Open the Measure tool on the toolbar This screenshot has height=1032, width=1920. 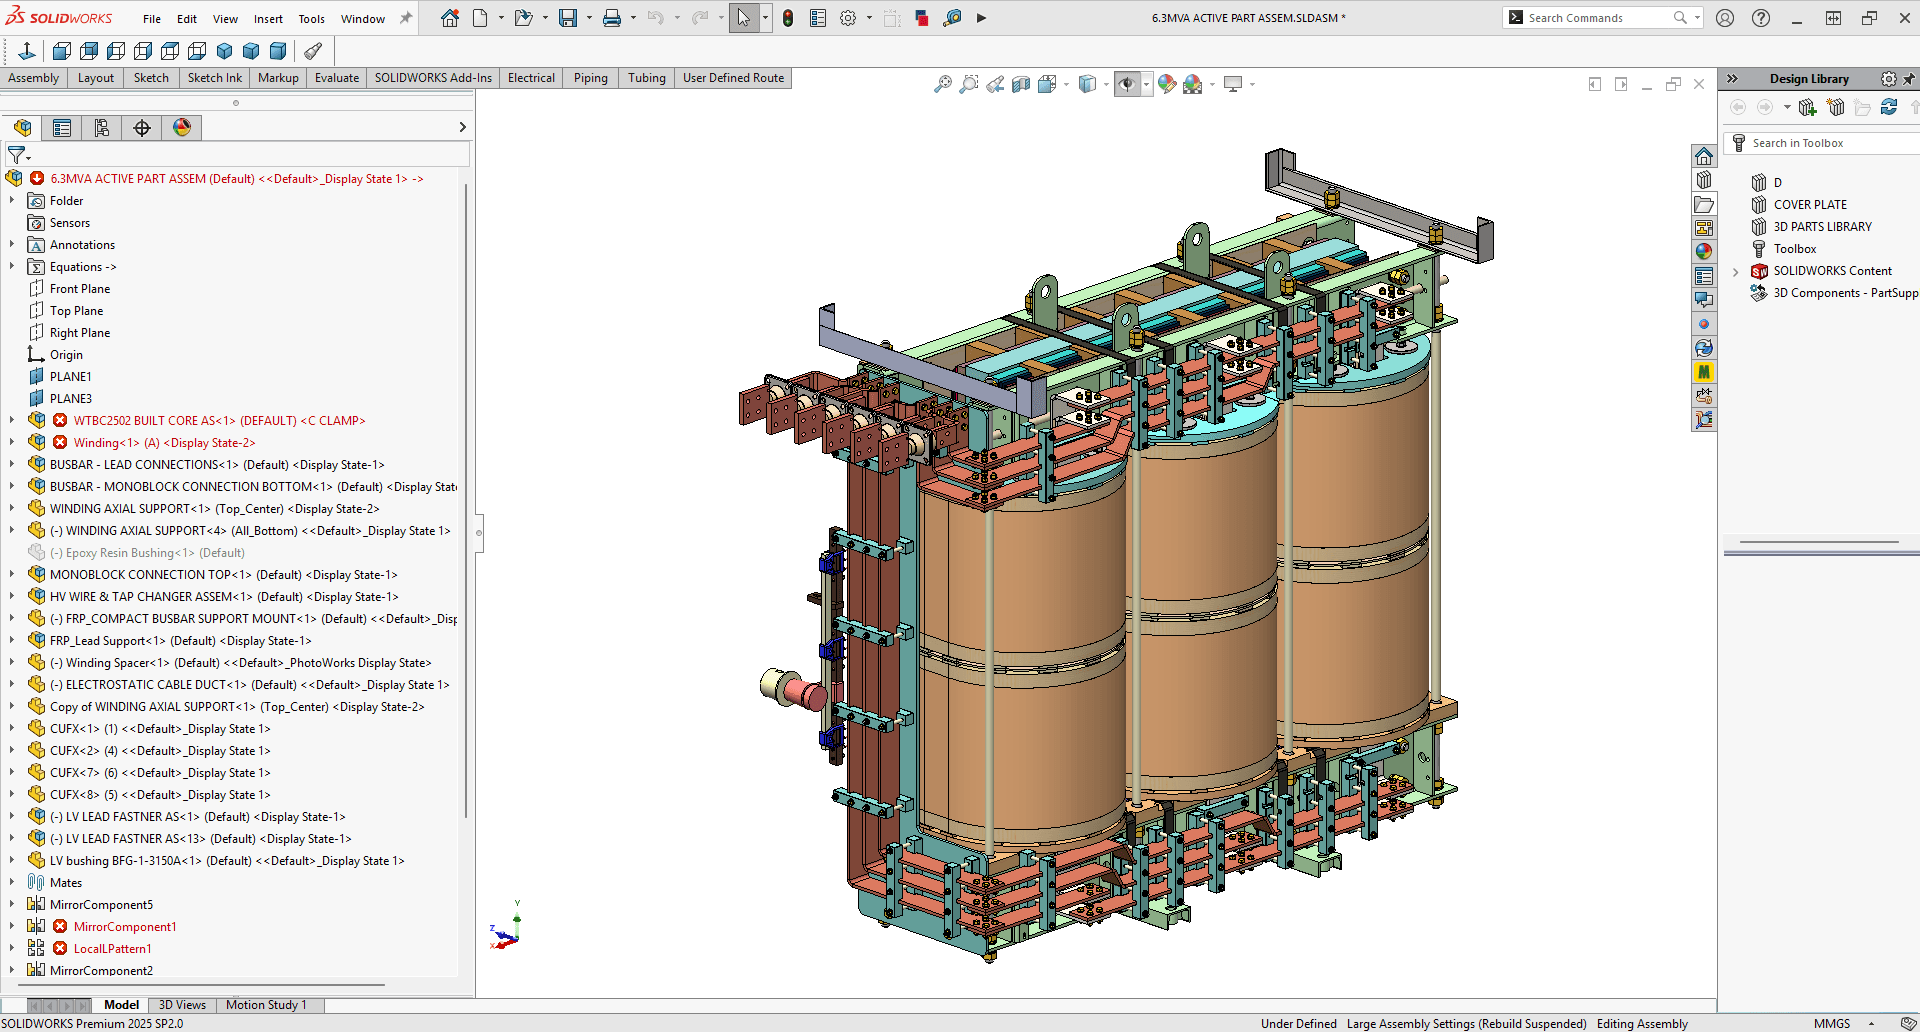(953, 17)
